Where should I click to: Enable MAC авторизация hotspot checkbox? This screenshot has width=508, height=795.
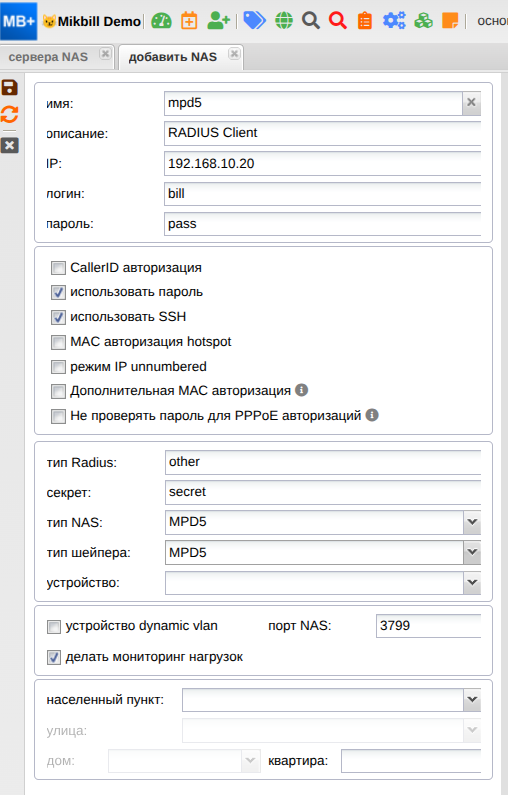click(x=58, y=342)
